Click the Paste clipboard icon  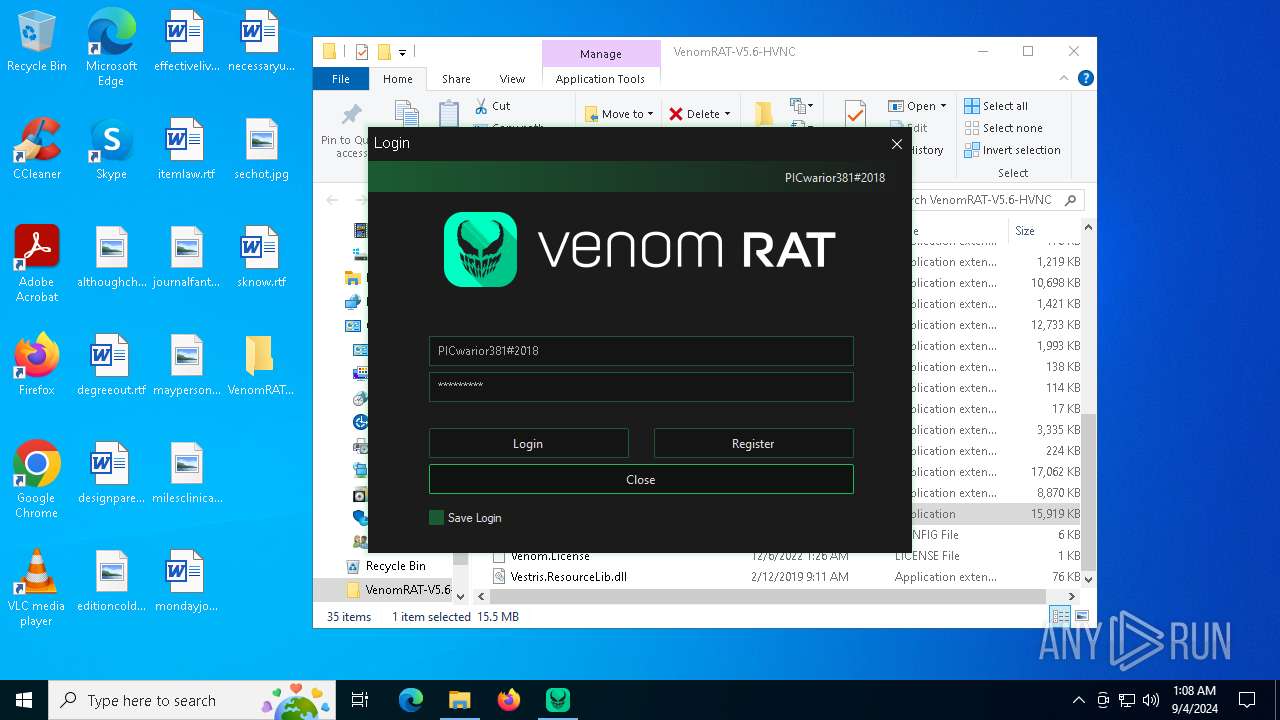(x=449, y=113)
